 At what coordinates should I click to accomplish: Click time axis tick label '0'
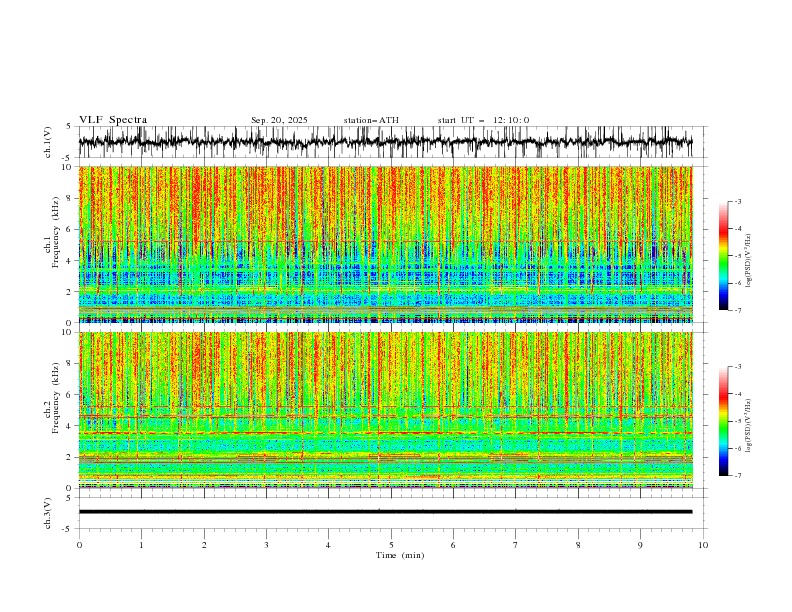point(79,545)
